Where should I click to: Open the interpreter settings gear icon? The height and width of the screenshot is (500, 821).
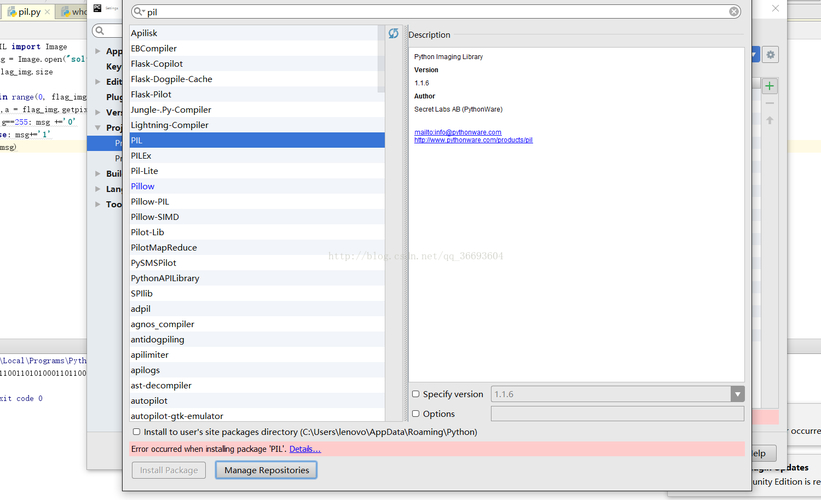[x=771, y=54]
